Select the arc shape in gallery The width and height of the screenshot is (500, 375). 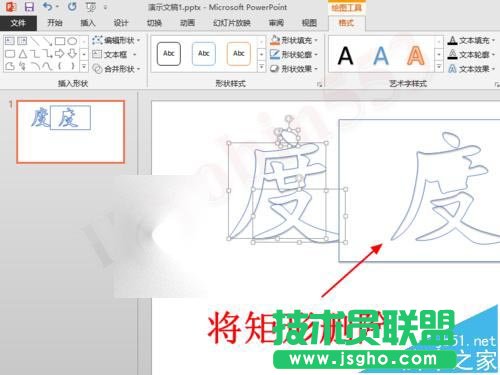pyautogui.click(x=35, y=66)
